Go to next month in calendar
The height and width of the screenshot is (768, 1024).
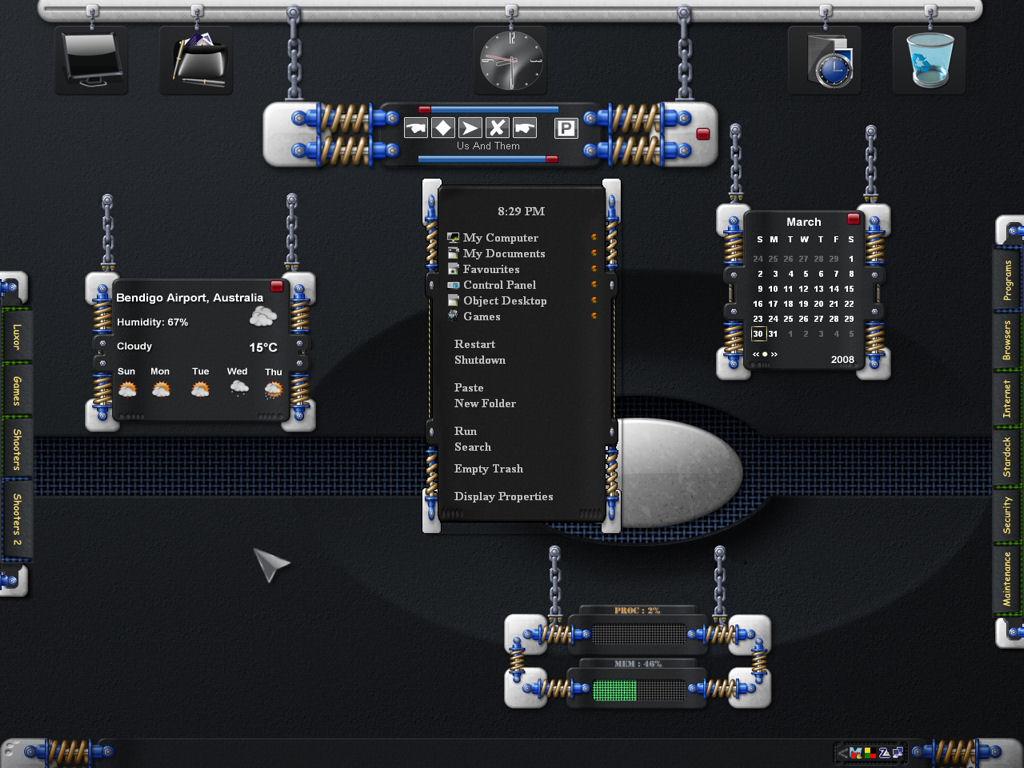pos(774,354)
